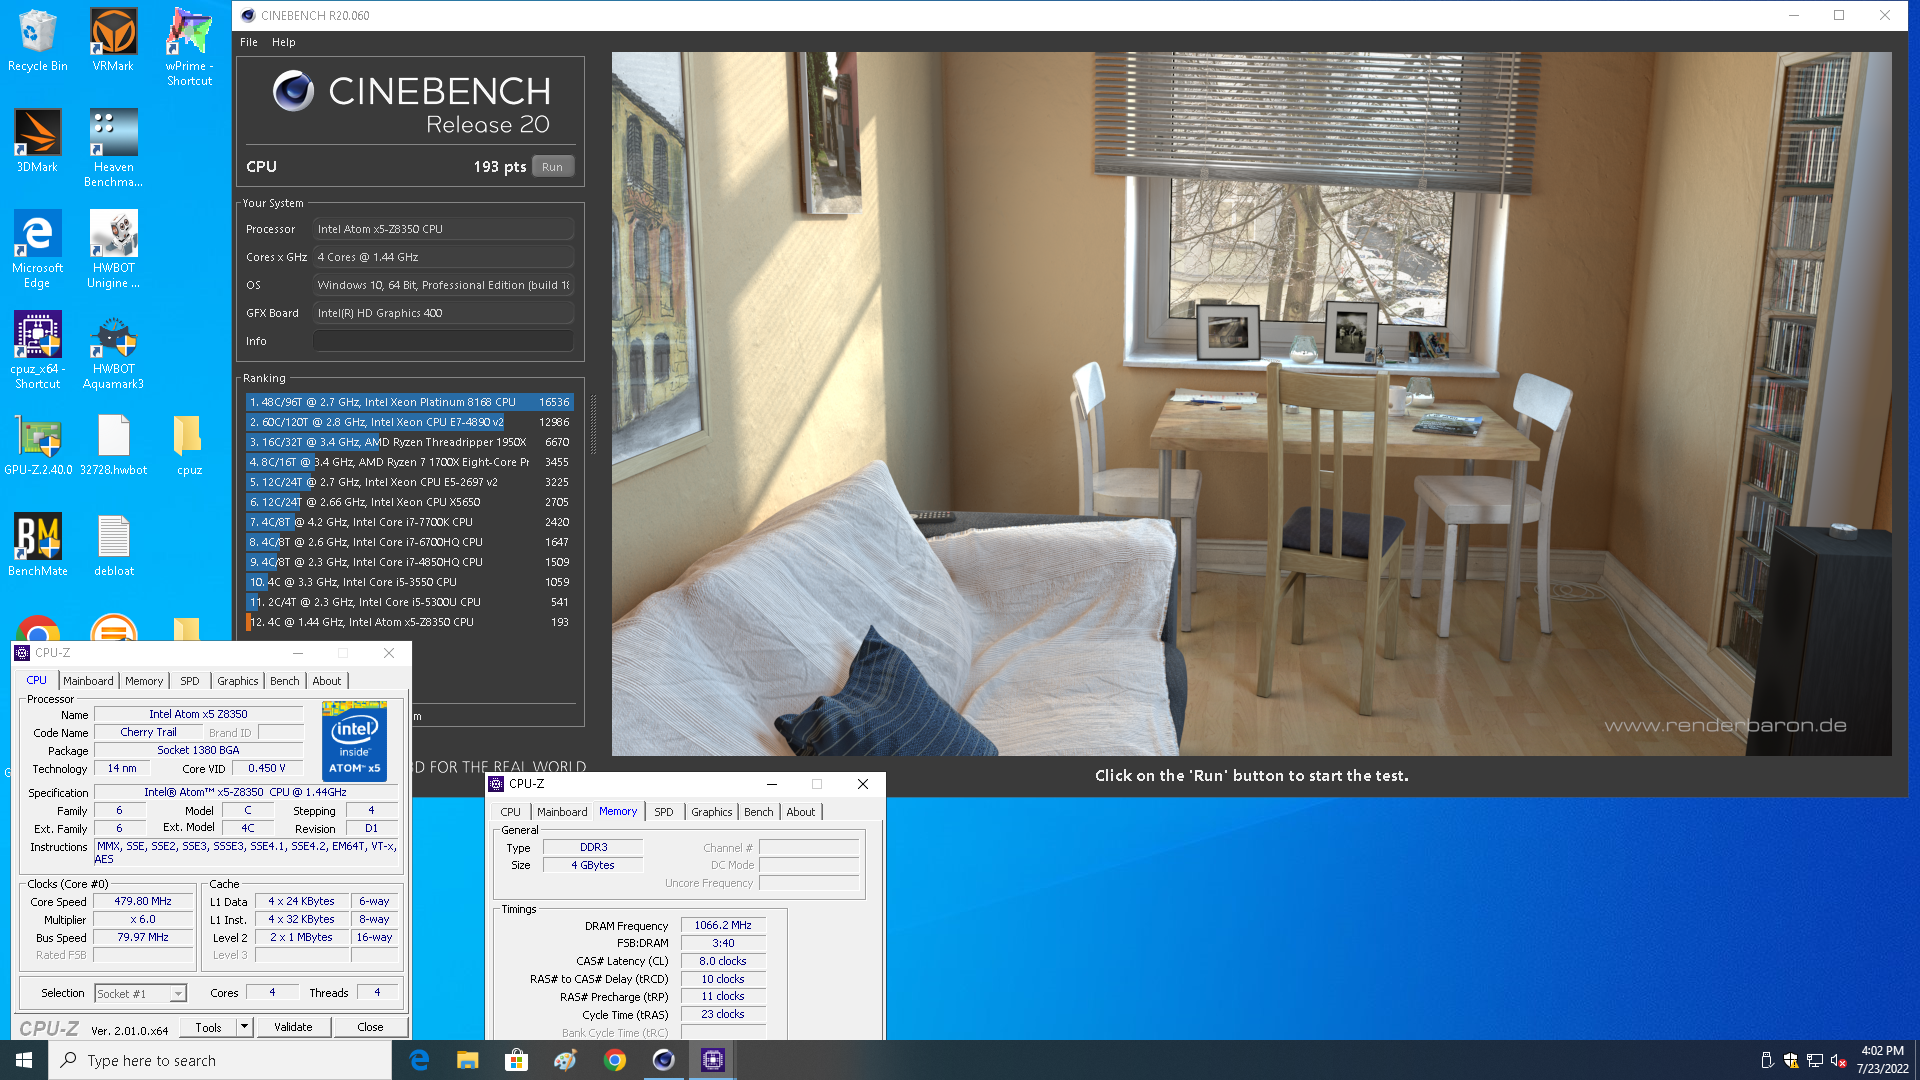Launch the VRMark desktop shortcut

(113, 41)
